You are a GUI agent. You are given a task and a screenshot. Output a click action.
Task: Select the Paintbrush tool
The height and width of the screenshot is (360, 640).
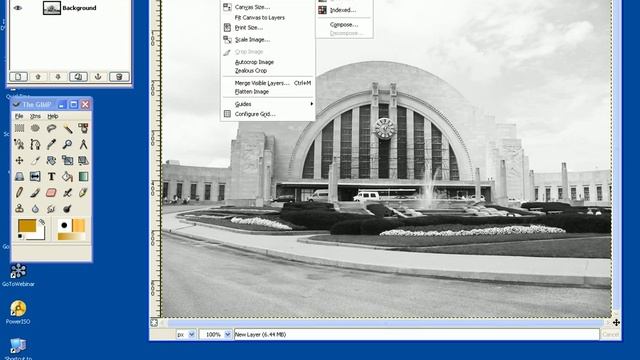click(x=35, y=192)
